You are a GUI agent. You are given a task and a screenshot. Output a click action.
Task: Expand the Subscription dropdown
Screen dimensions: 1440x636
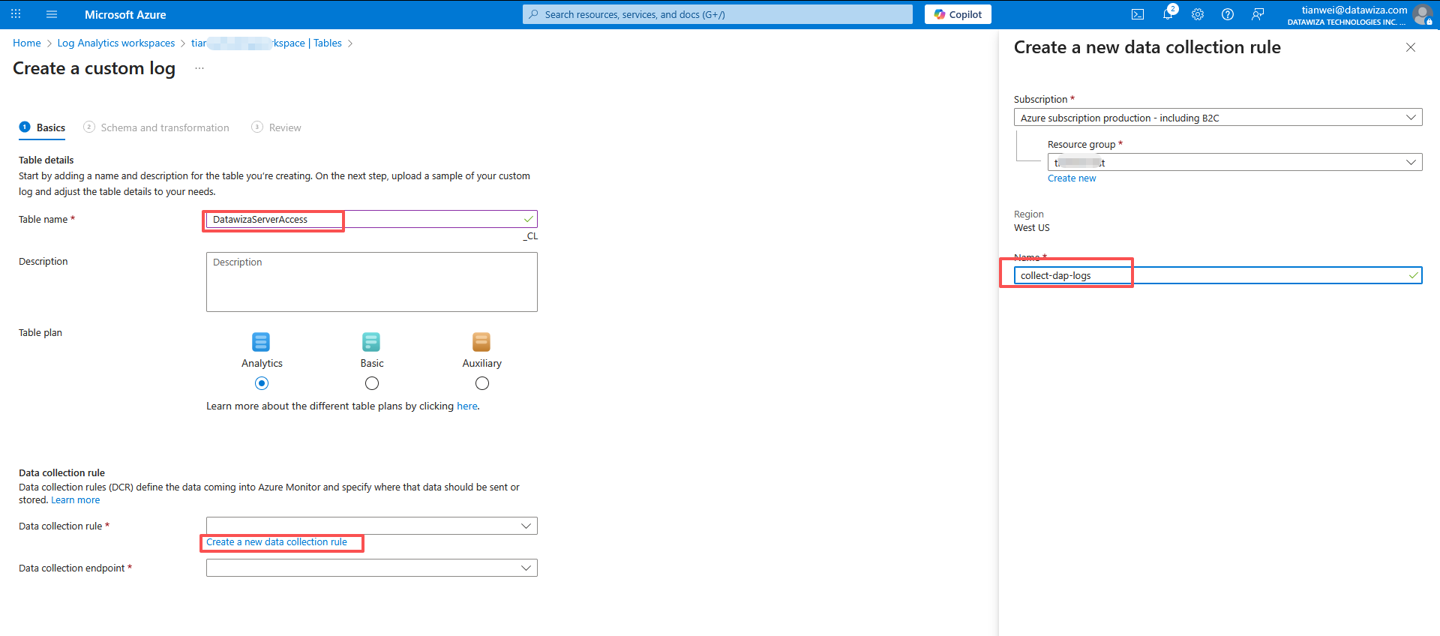pyautogui.click(x=1217, y=118)
